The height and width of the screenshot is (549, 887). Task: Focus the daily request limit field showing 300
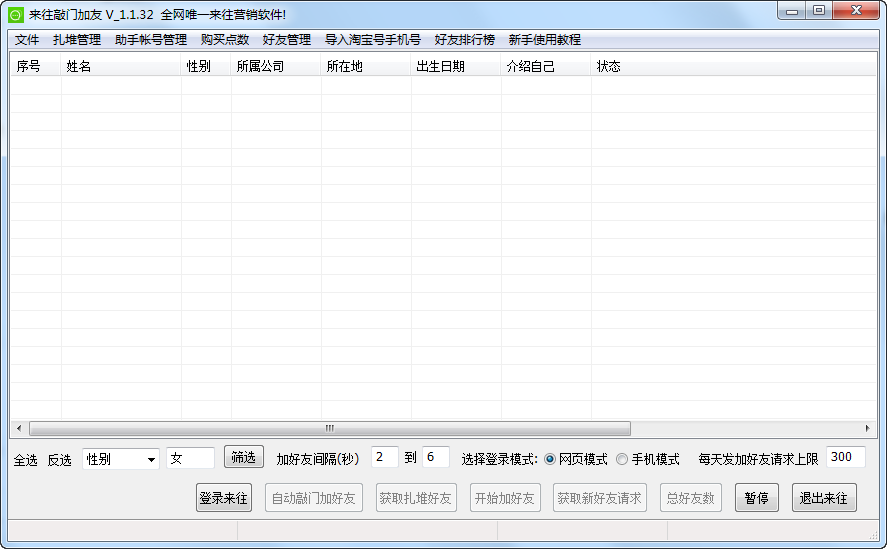[x=846, y=457]
